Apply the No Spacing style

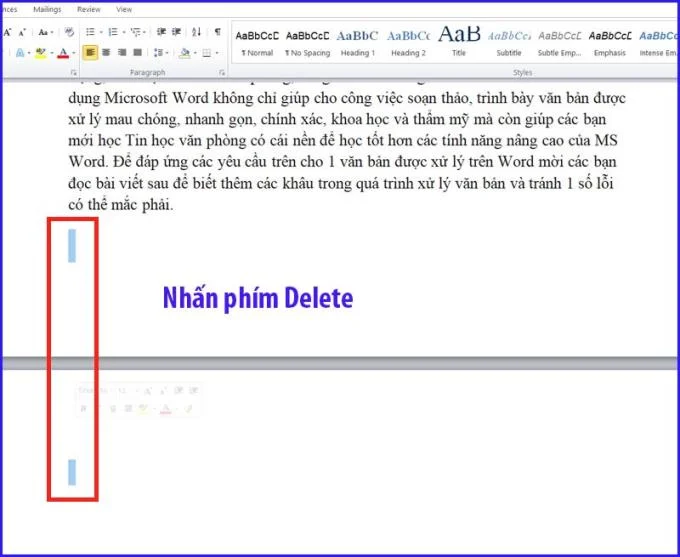click(307, 42)
